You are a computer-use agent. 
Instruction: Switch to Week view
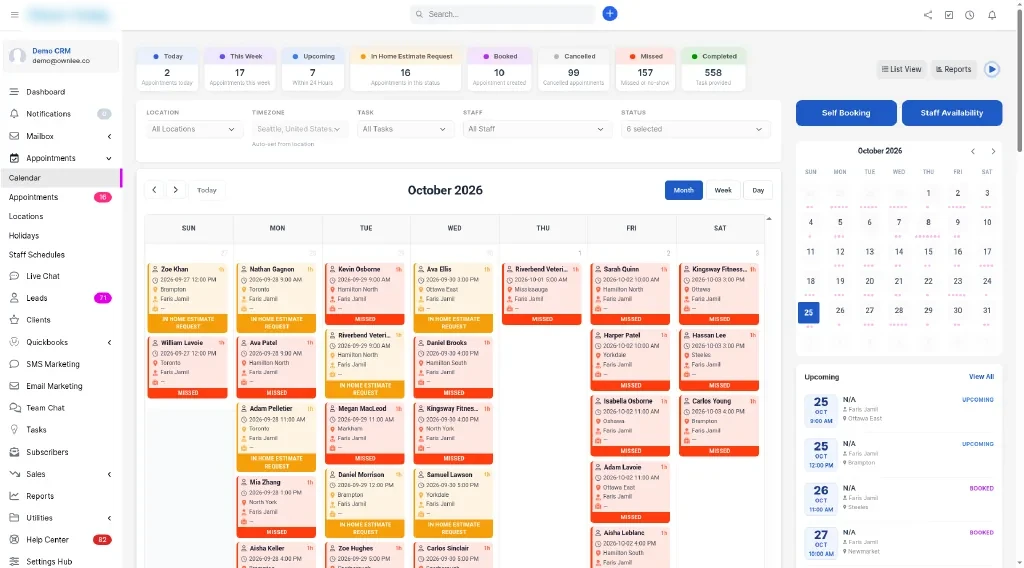tap(722, 190)
